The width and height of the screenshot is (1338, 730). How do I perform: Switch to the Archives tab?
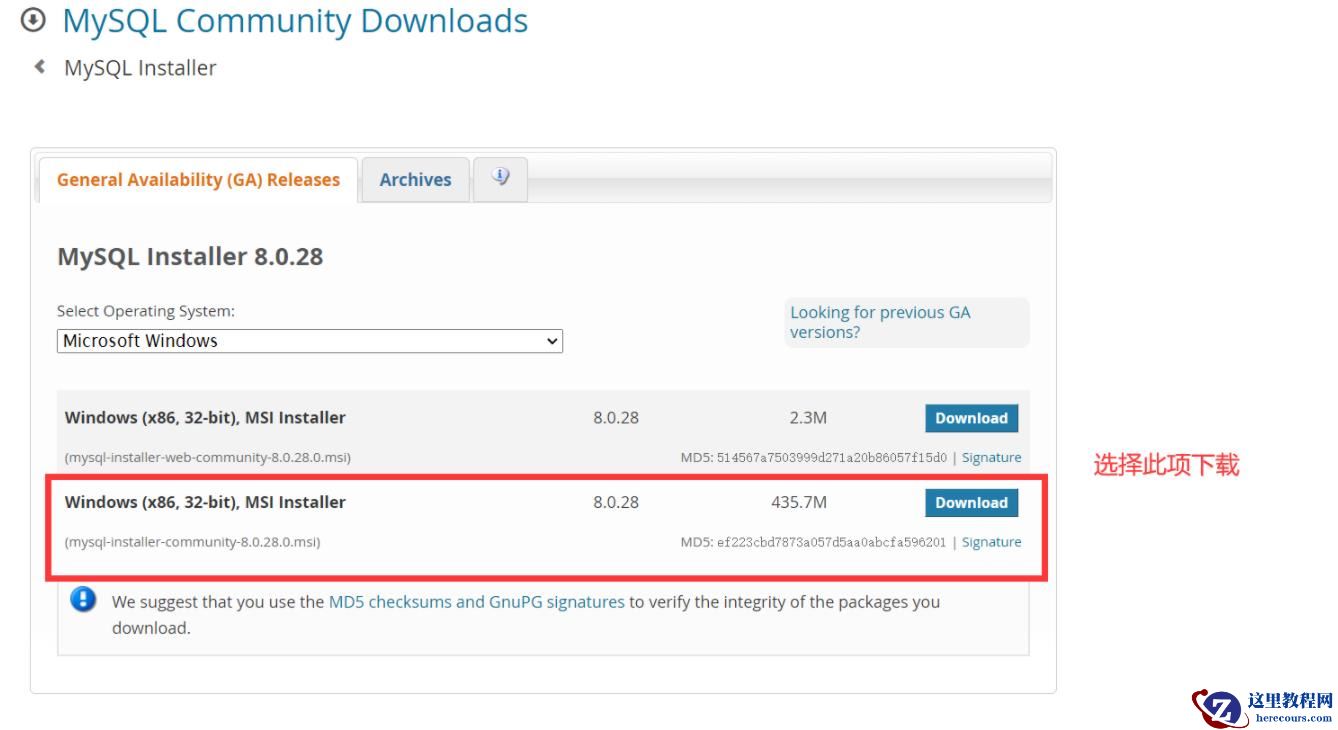click(x=415, y=180)
